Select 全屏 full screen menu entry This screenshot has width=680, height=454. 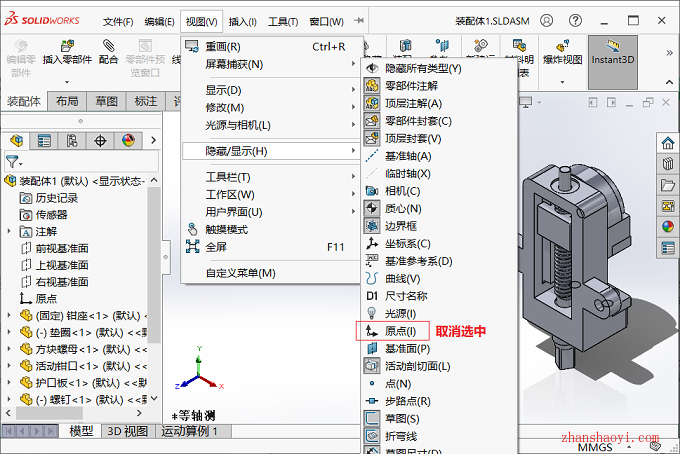[x=216, y=246]
